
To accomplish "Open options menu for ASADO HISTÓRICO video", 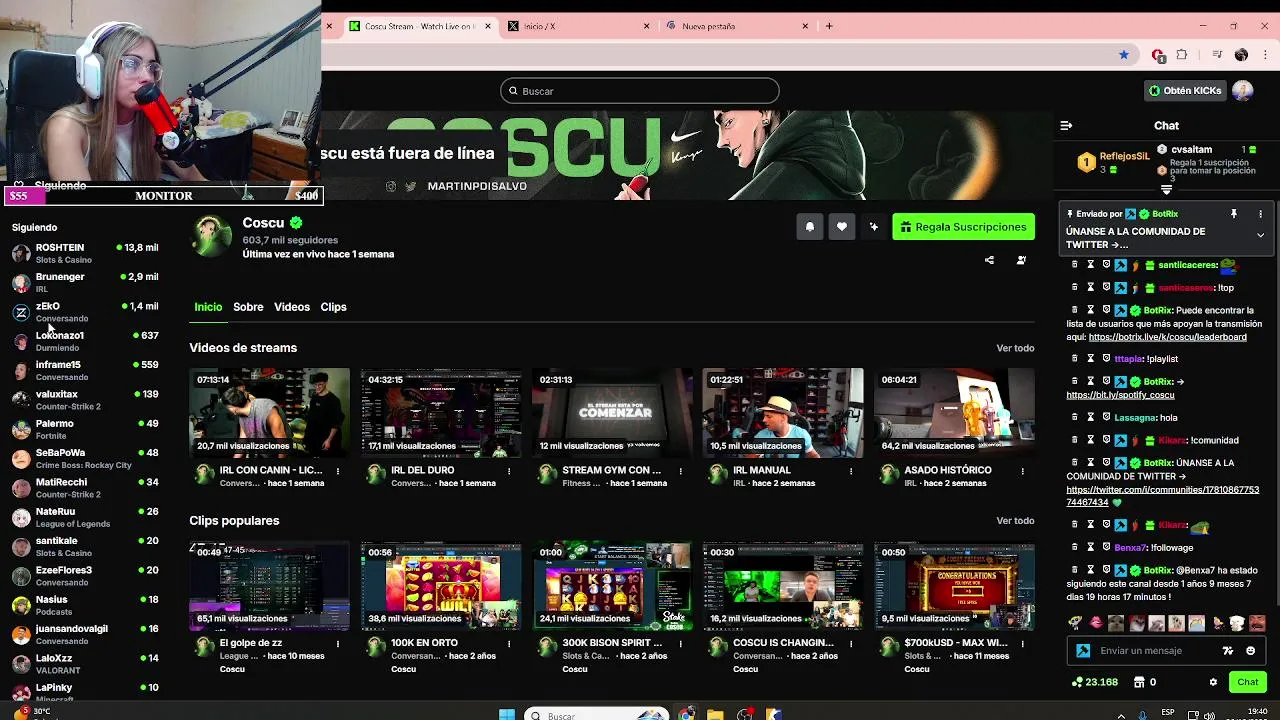I will click(x=1022, y=471).
